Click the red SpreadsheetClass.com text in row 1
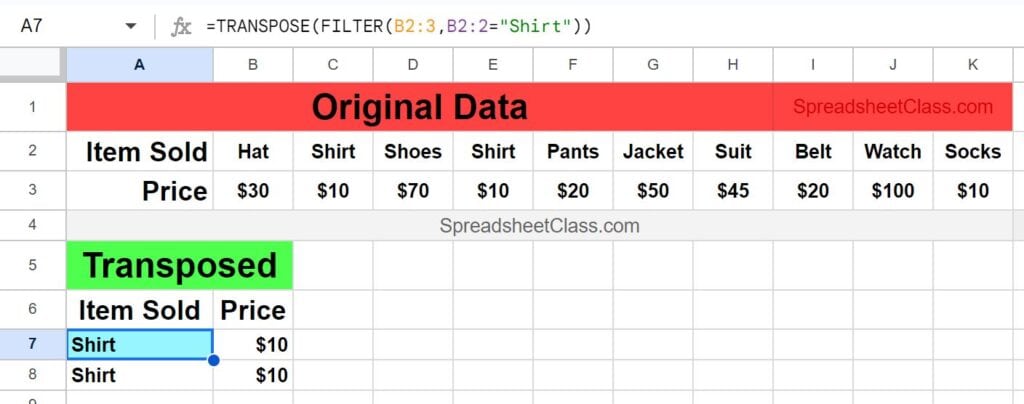The image size is (1024, 404). click(x=893, y=106)
